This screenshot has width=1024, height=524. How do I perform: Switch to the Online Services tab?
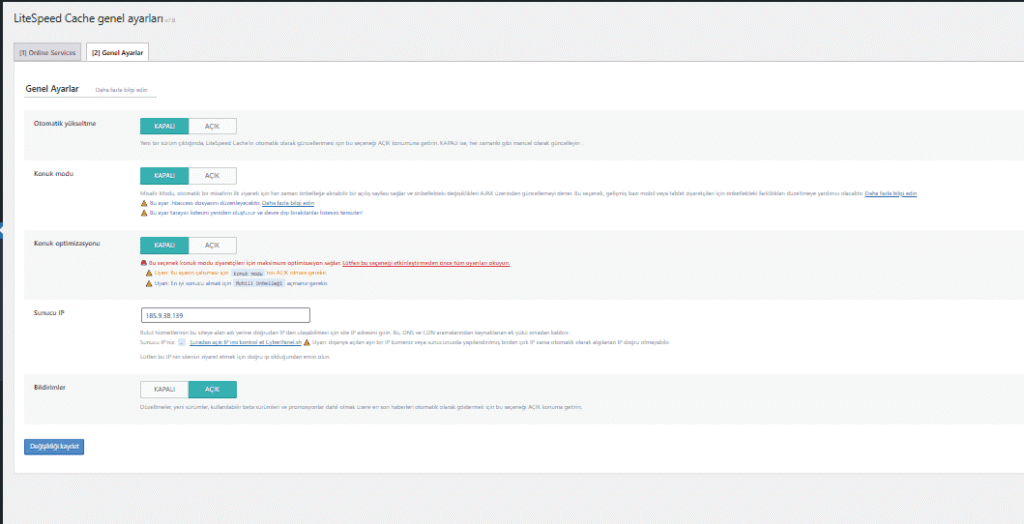tap(47, 52)
